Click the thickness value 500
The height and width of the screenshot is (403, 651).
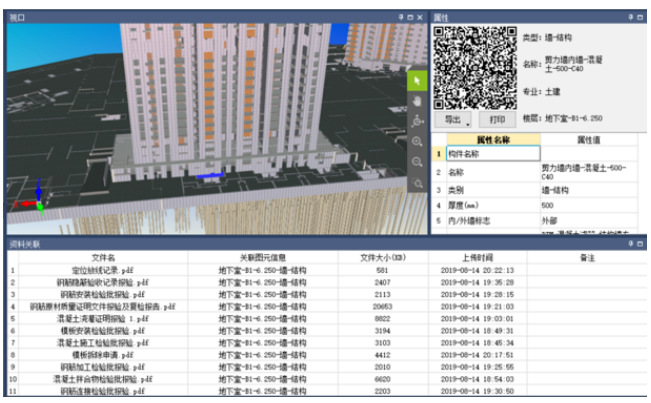coord(547,205)
